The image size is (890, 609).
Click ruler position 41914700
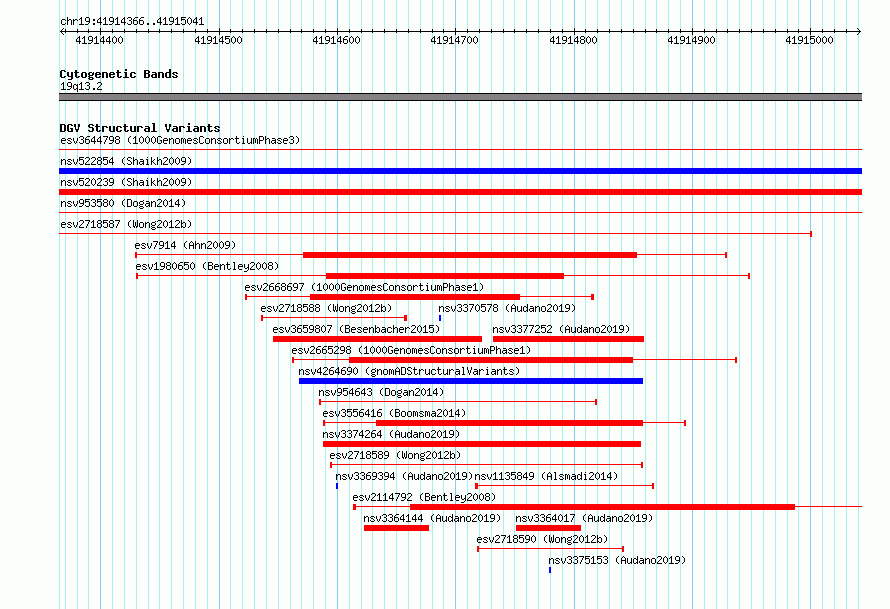pyautogui.click(x=454, y=40)
